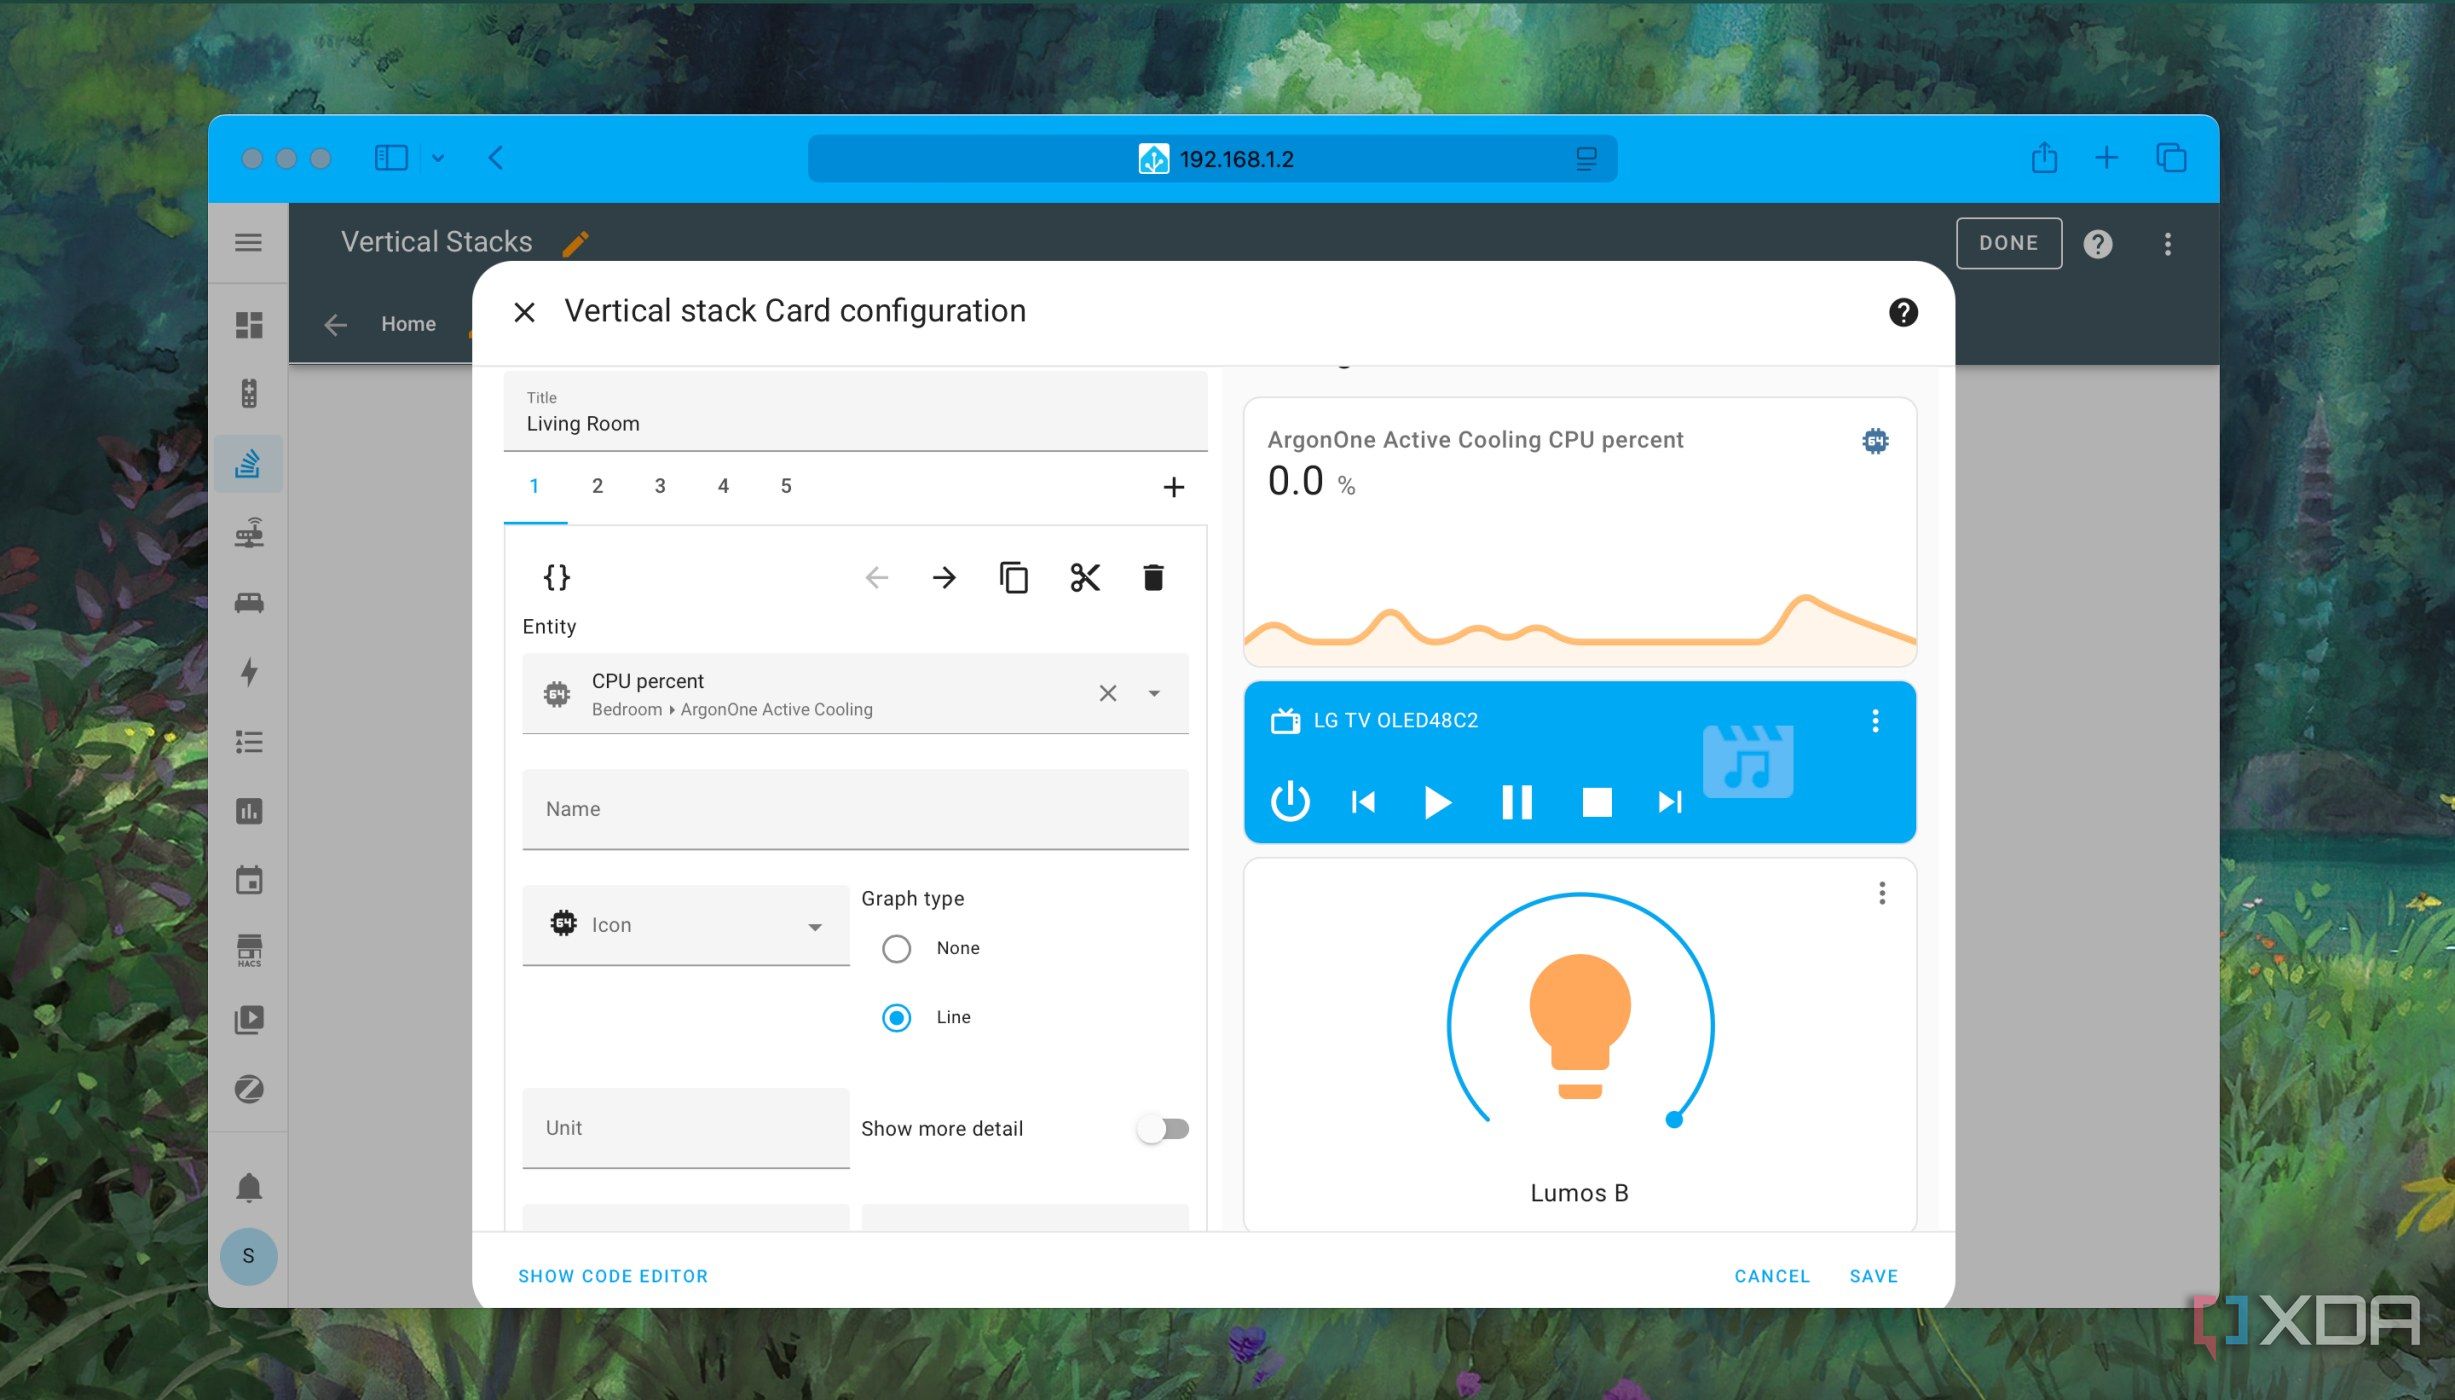Open the hamburger sidebar menu

coord(248,243)
